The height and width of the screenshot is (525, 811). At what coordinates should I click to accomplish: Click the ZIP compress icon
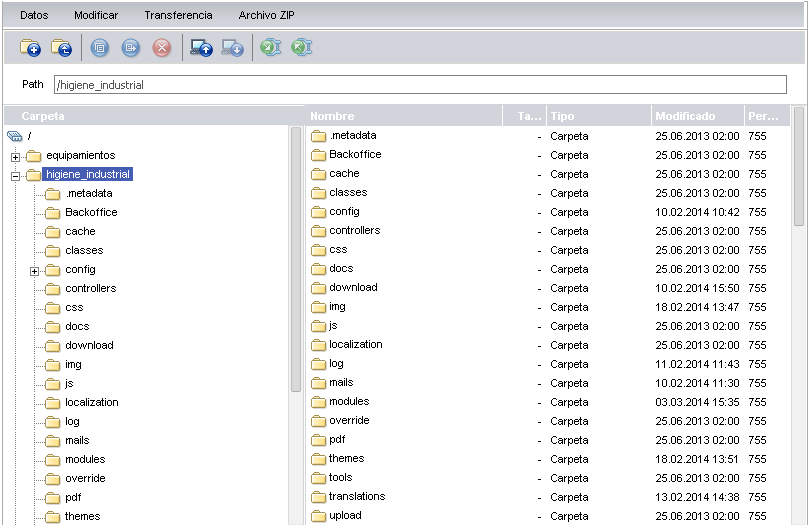coord(271,48)
